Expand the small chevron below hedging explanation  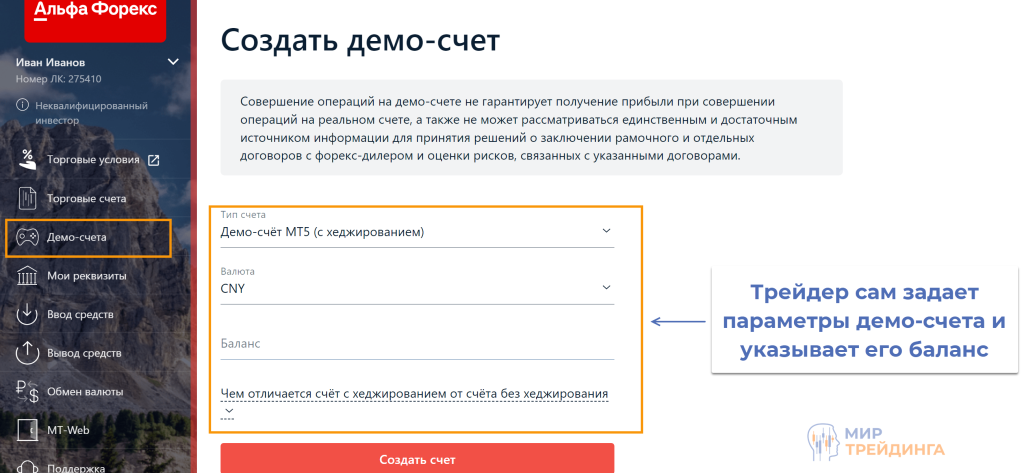(x=228, y=411)
